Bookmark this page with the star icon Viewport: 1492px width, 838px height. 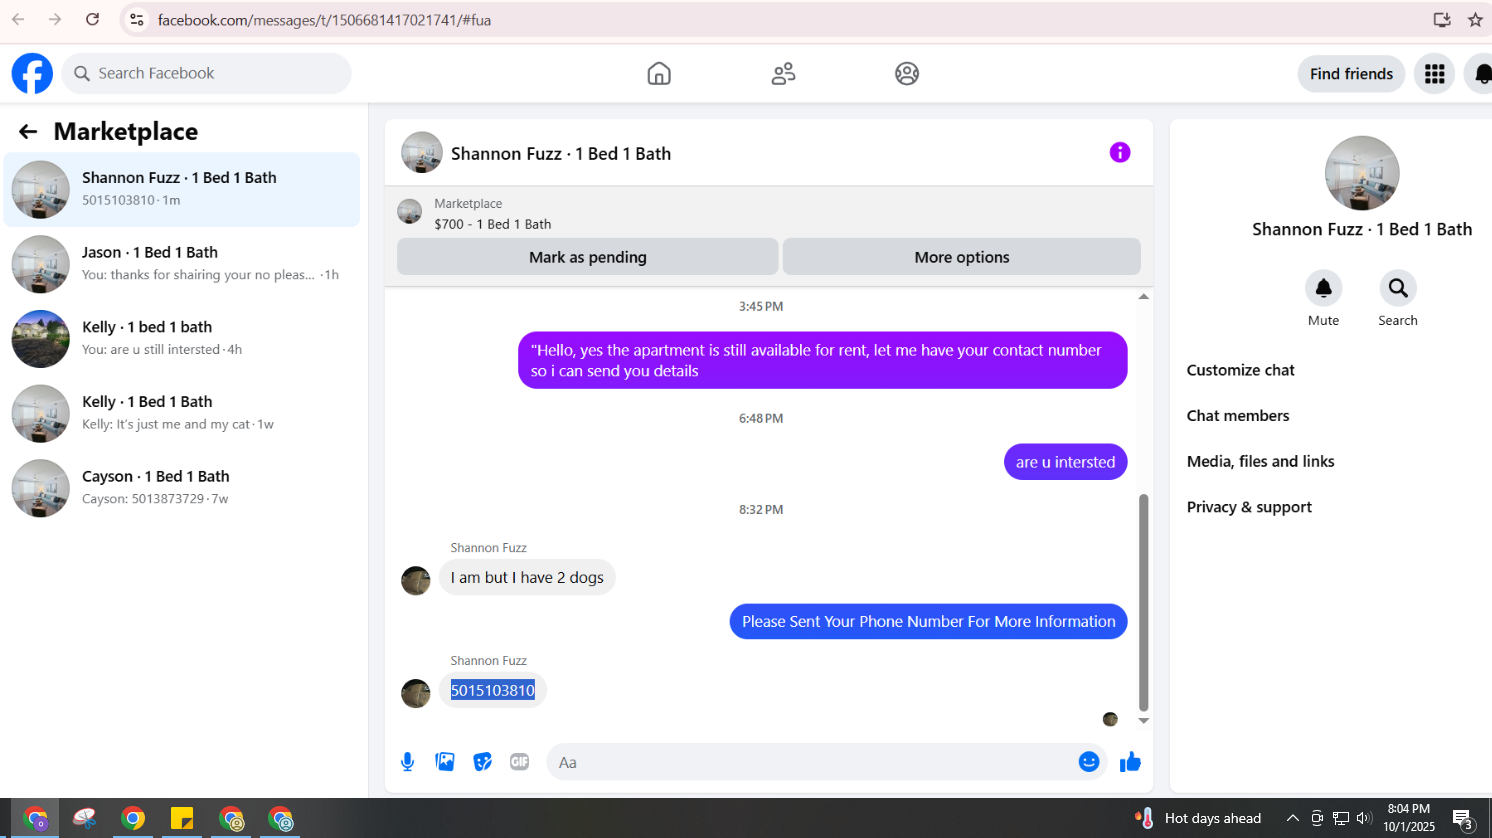click(1475, 19)
